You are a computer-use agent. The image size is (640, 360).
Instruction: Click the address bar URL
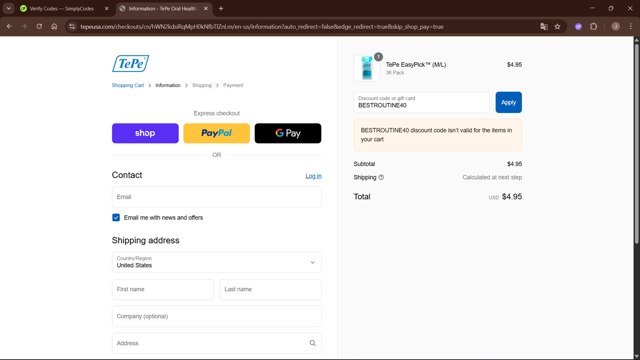pyautogui.click(x=262, y=27)
